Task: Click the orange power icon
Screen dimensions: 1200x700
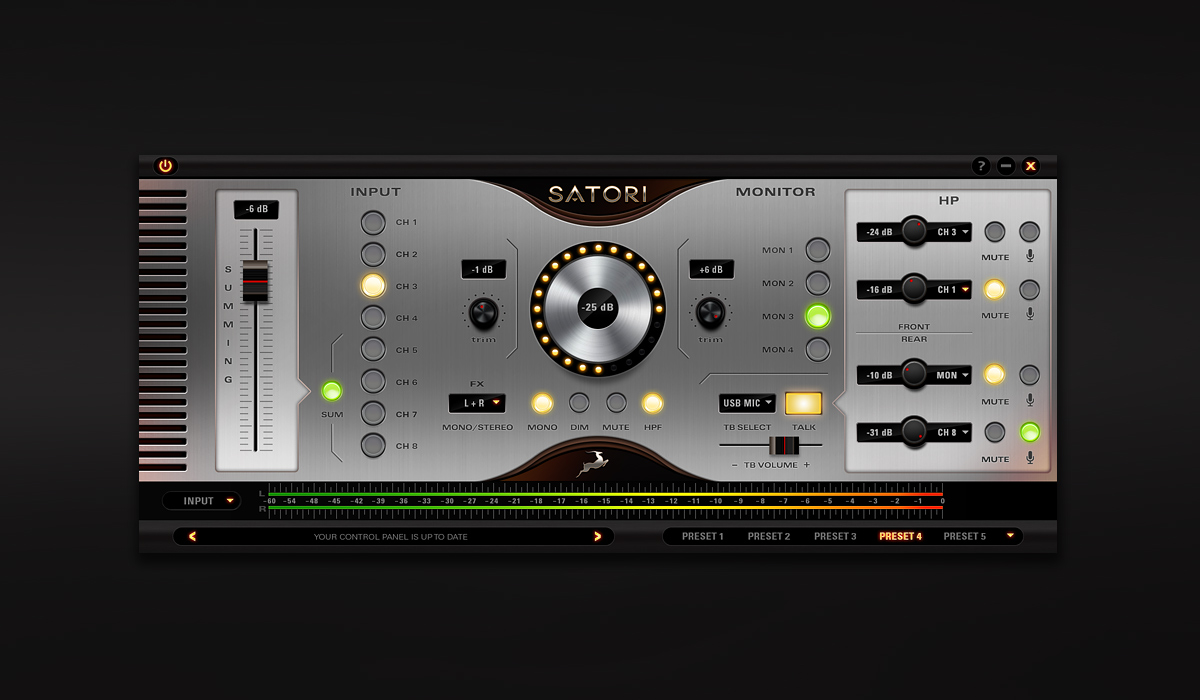Action: pyautogui.click(x=165, y=166)
